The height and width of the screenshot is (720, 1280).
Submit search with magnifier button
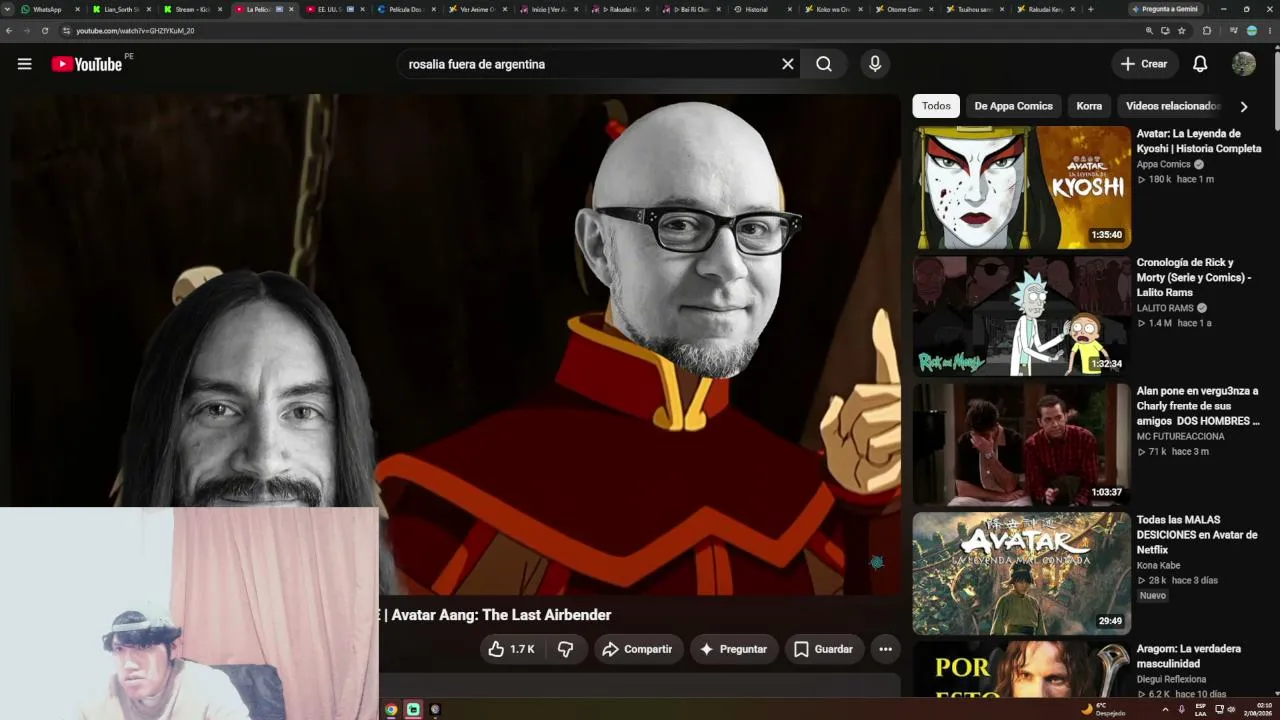pyautogui.click(x=824, y=64)
